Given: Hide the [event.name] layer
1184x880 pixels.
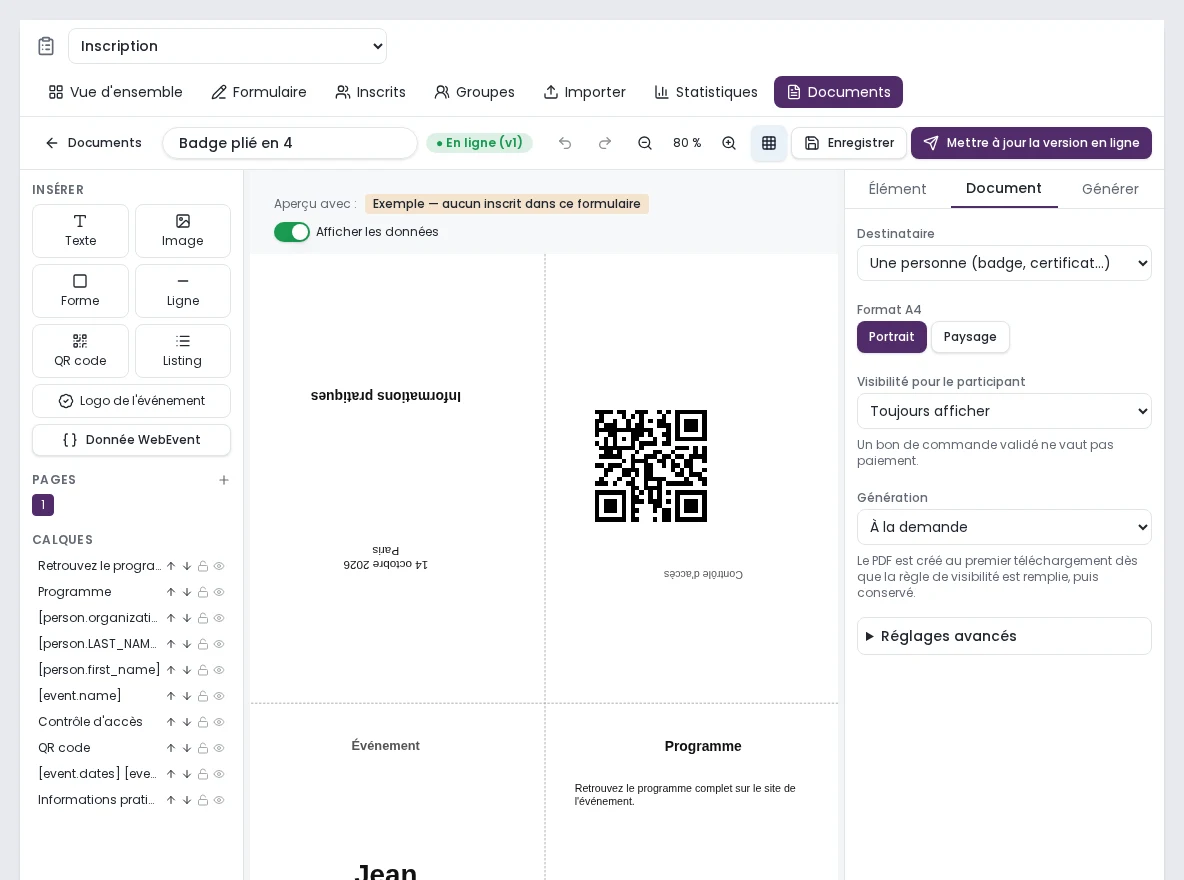Looking at the screenshot, I should (219, 696).
